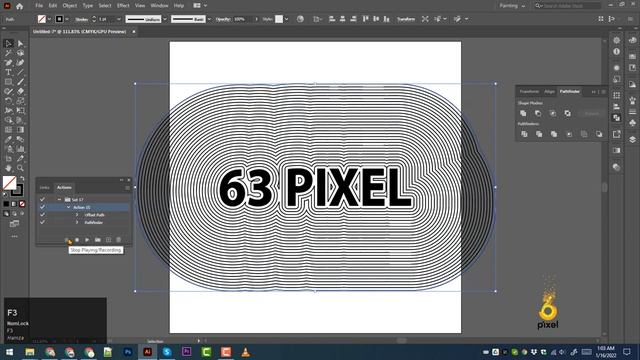Click Exclude shape mode icon

(567, 113)
